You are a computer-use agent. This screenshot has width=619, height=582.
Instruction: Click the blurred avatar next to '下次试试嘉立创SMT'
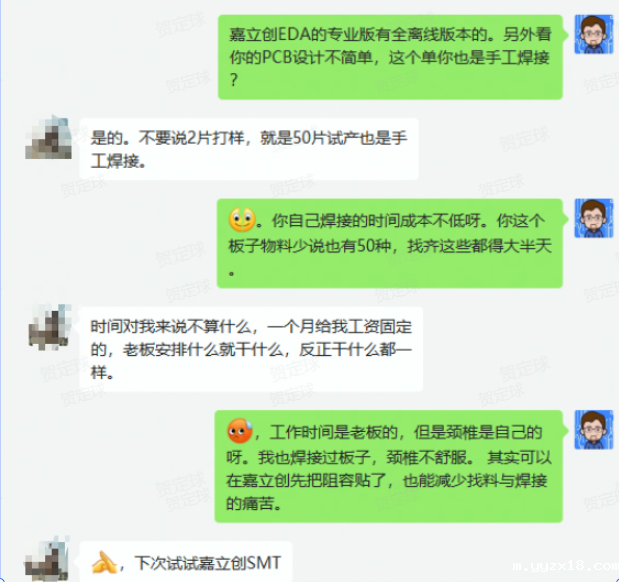[x=47, y=559]
